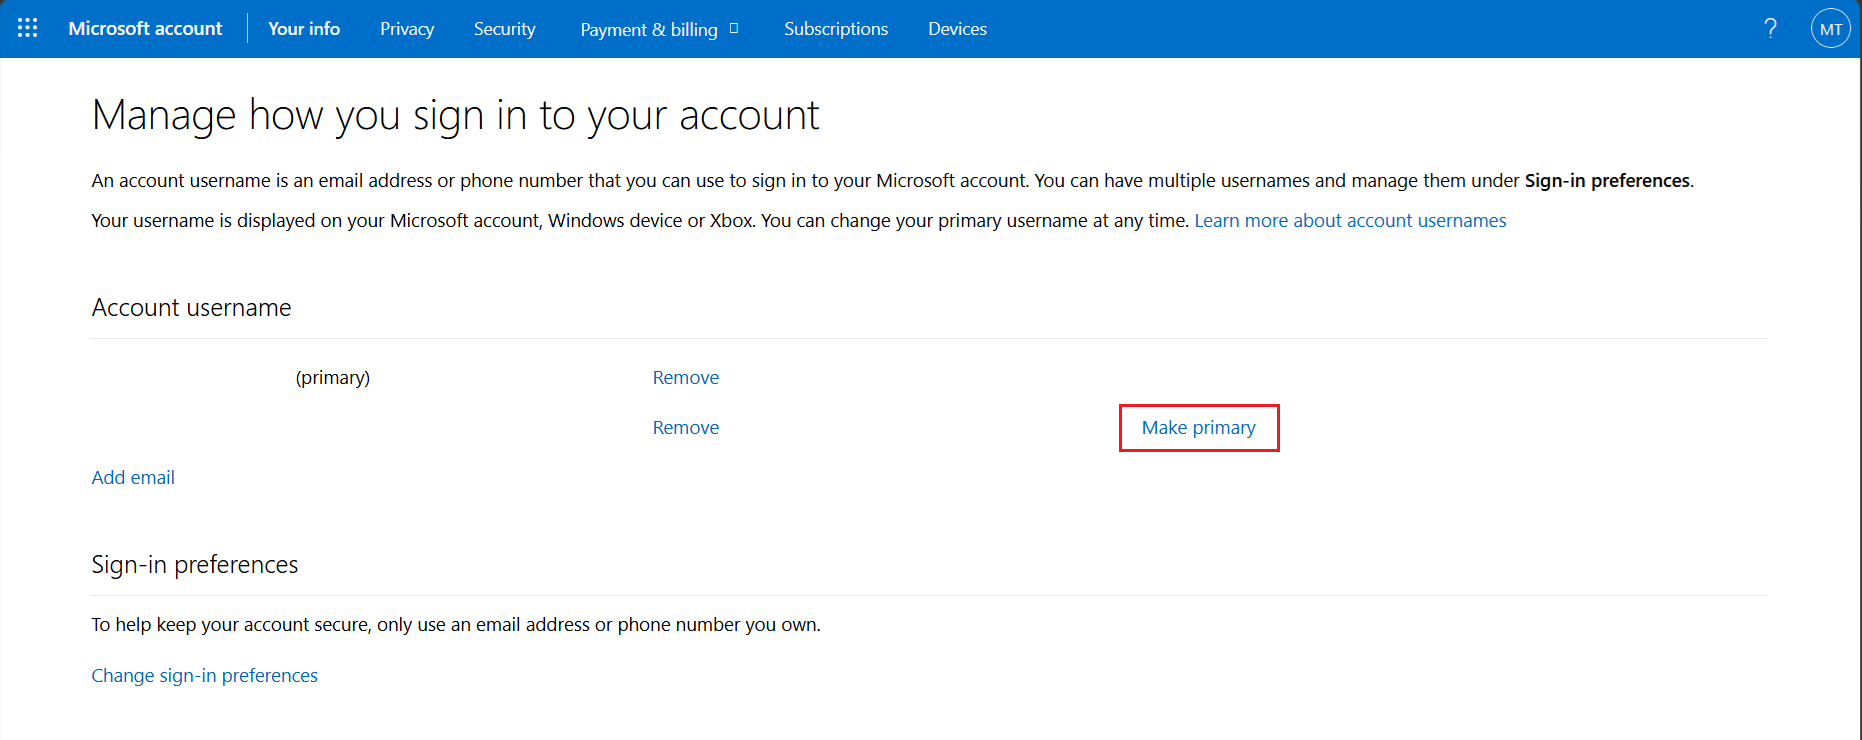Image resolution: width=1862 pixels, height=740 pixels.
Task: Expand the Payment & billing dropdown
Action: tap(659, 29)
